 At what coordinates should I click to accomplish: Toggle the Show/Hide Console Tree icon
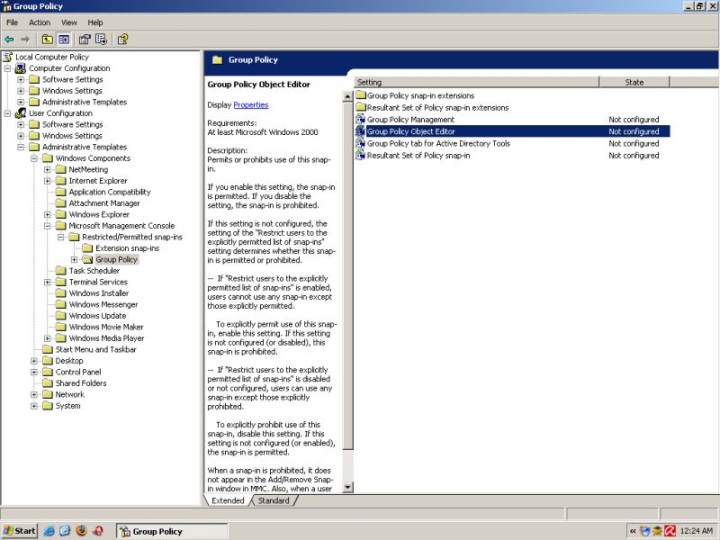pyautogui.click(x=64, y=39)
